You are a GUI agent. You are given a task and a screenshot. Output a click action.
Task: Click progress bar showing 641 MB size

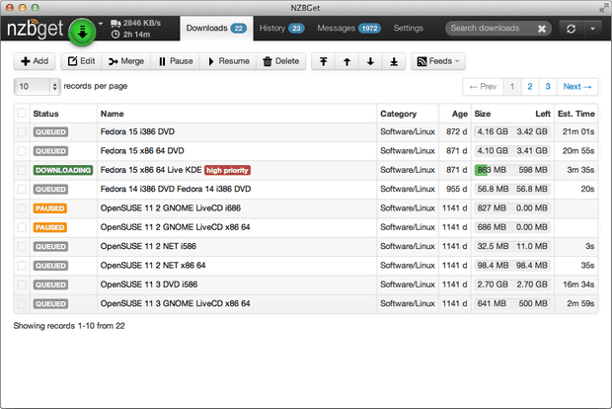coord(512,304)
